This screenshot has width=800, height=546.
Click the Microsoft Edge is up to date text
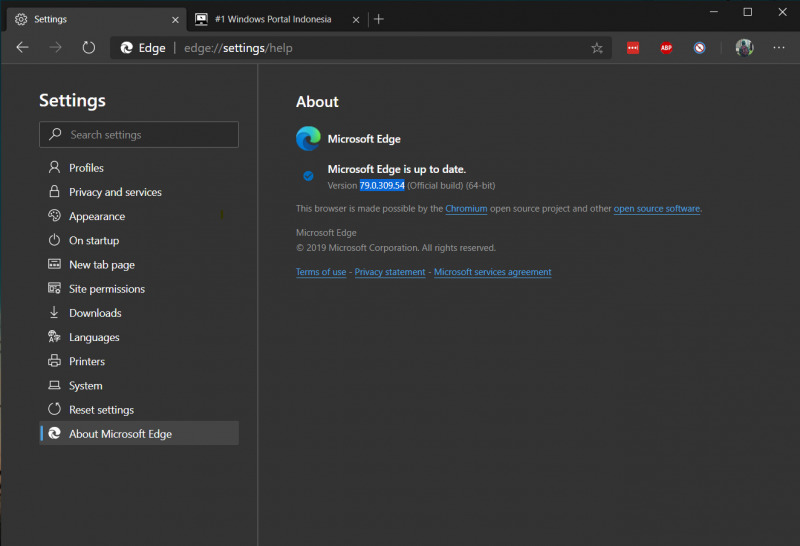(396, 169)
